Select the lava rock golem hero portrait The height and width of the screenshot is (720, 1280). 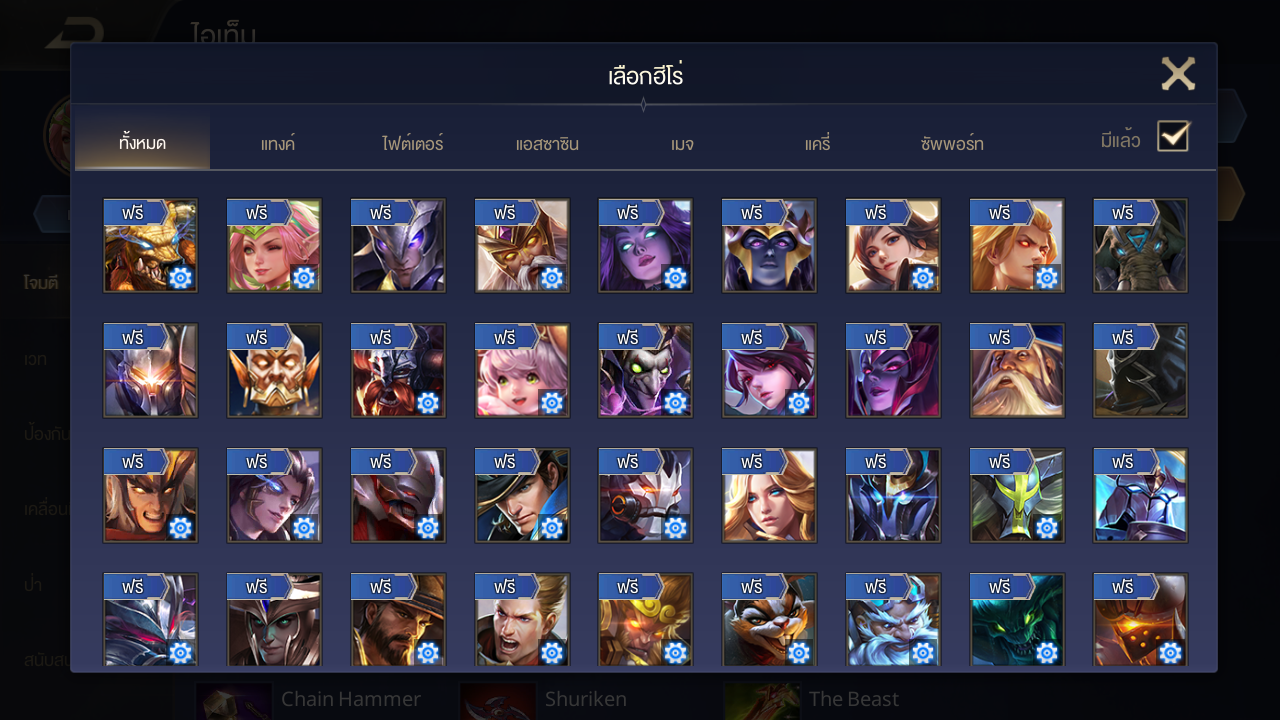click(x=1140, y=619)
